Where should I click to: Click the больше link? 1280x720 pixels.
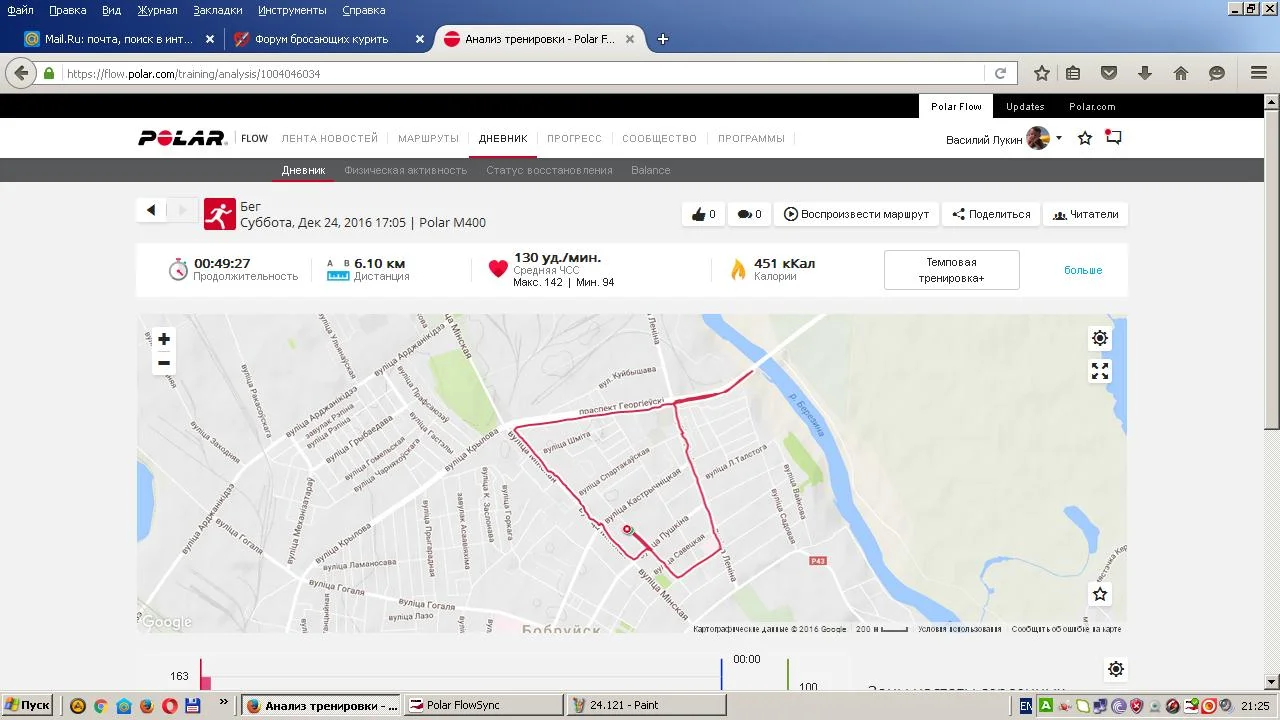1083,270
